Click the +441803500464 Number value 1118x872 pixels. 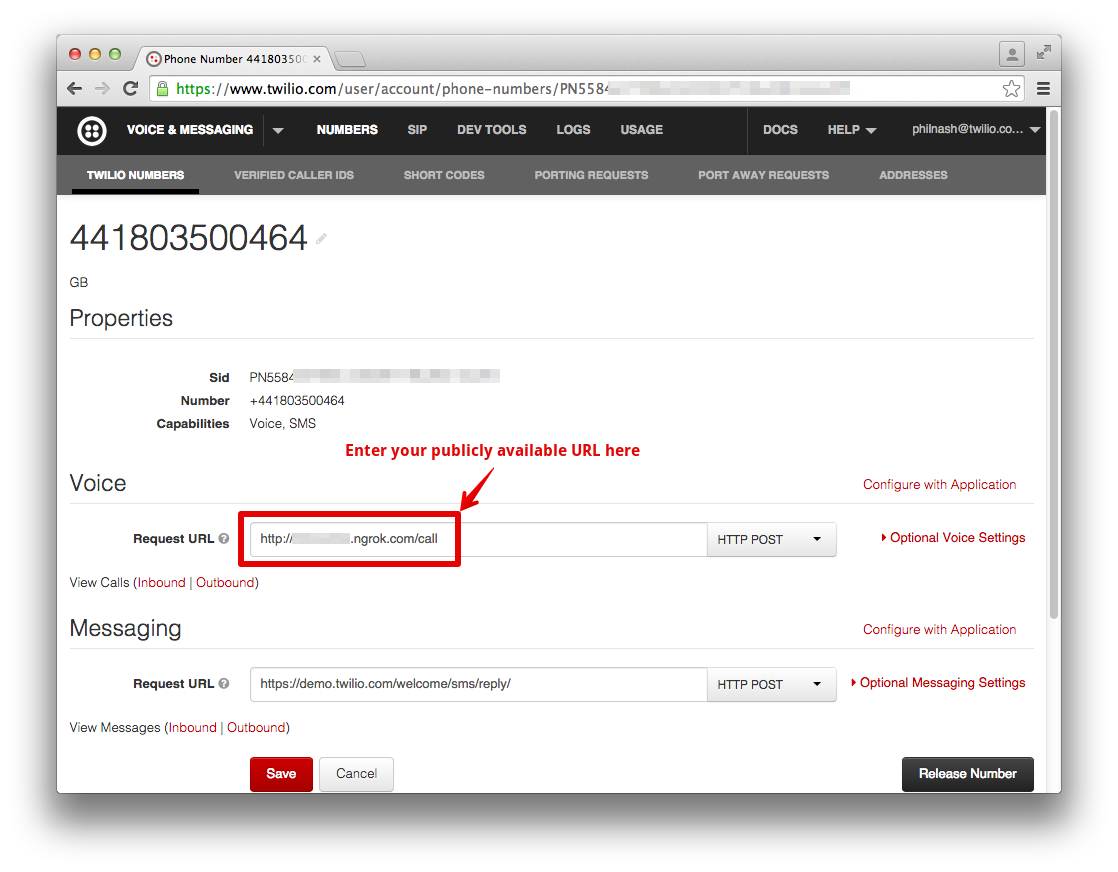[x=297, y=401]
